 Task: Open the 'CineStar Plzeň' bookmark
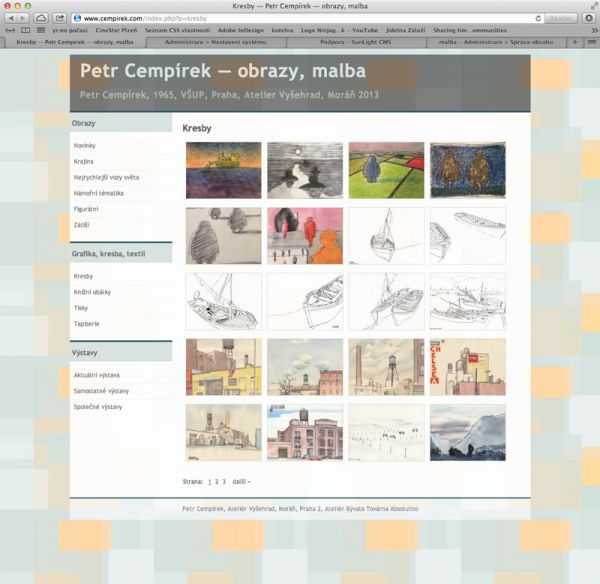116,30
